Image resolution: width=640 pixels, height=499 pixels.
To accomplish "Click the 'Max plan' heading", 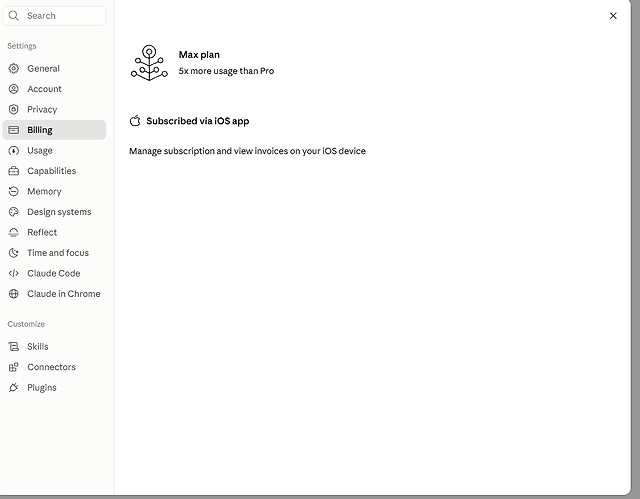I will click(199, 55).
